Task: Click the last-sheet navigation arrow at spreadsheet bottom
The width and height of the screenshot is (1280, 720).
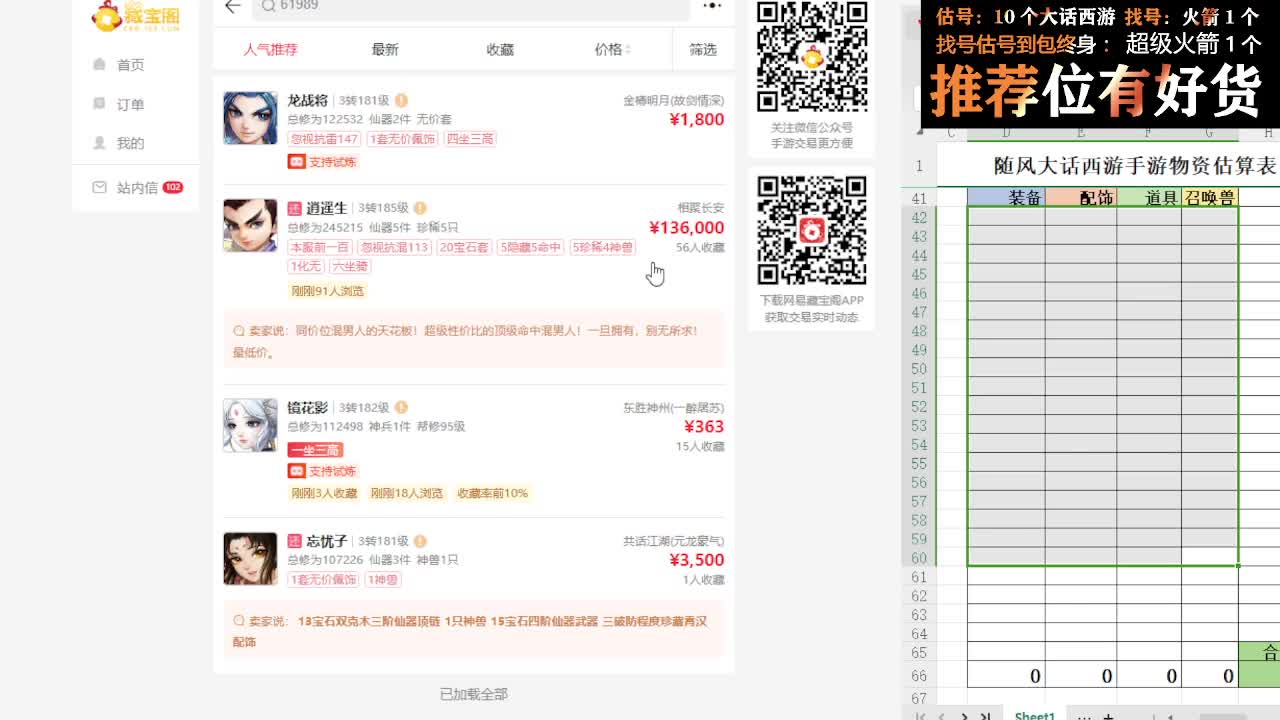Action: click(986, 716)
